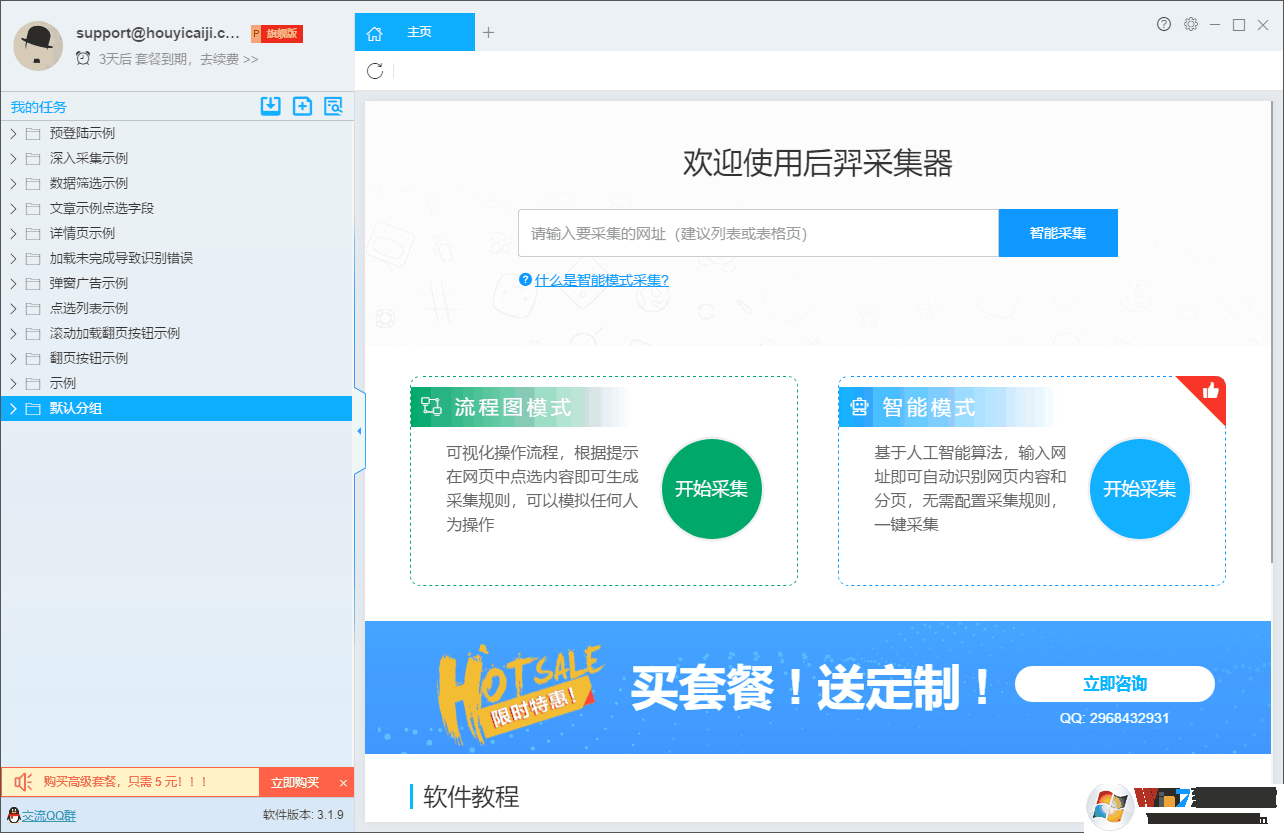Click the 立即购买 button in the promo bar
1284x833 pixels.
[x=295, y=783]
